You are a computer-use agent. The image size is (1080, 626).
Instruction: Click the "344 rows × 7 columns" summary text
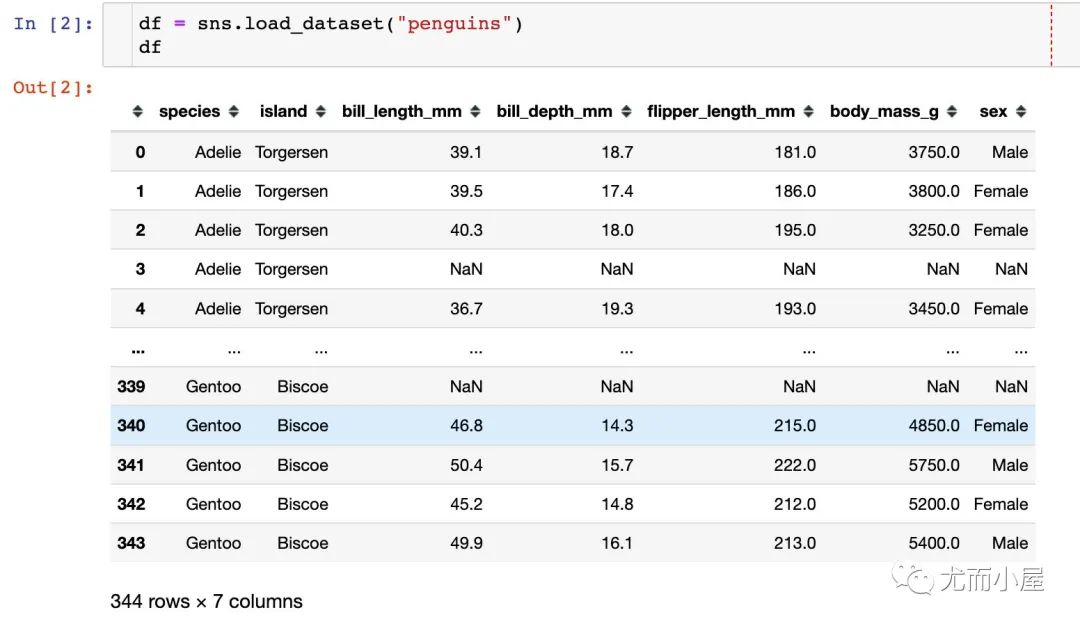(206, 602)
